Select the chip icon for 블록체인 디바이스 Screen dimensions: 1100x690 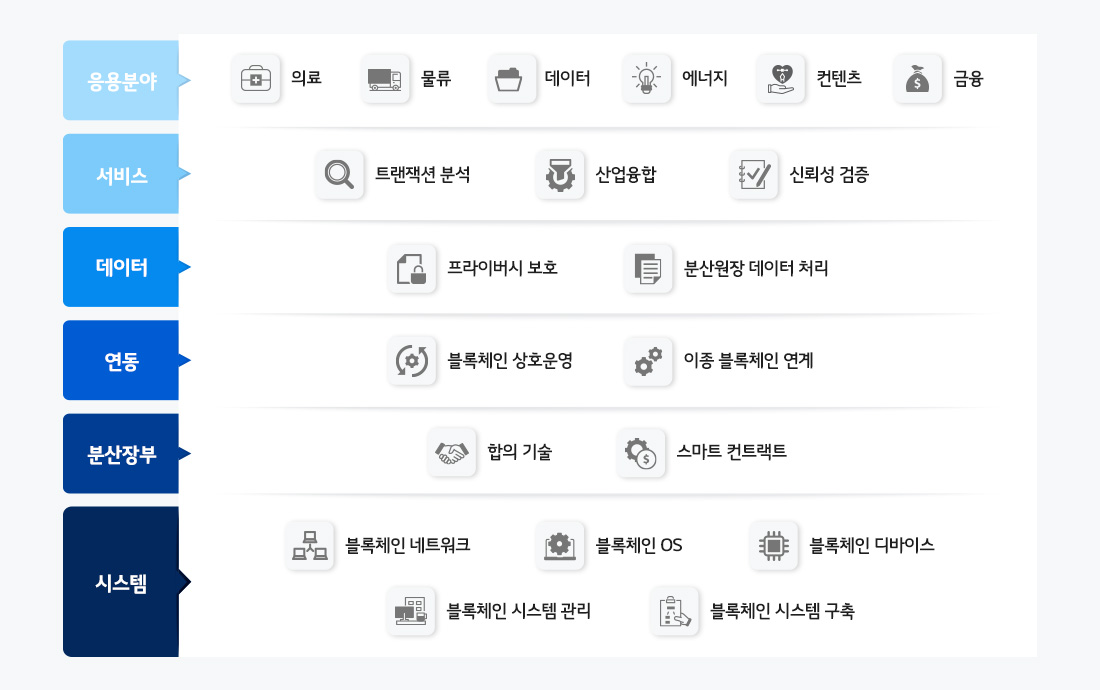[x=774, y=545]
